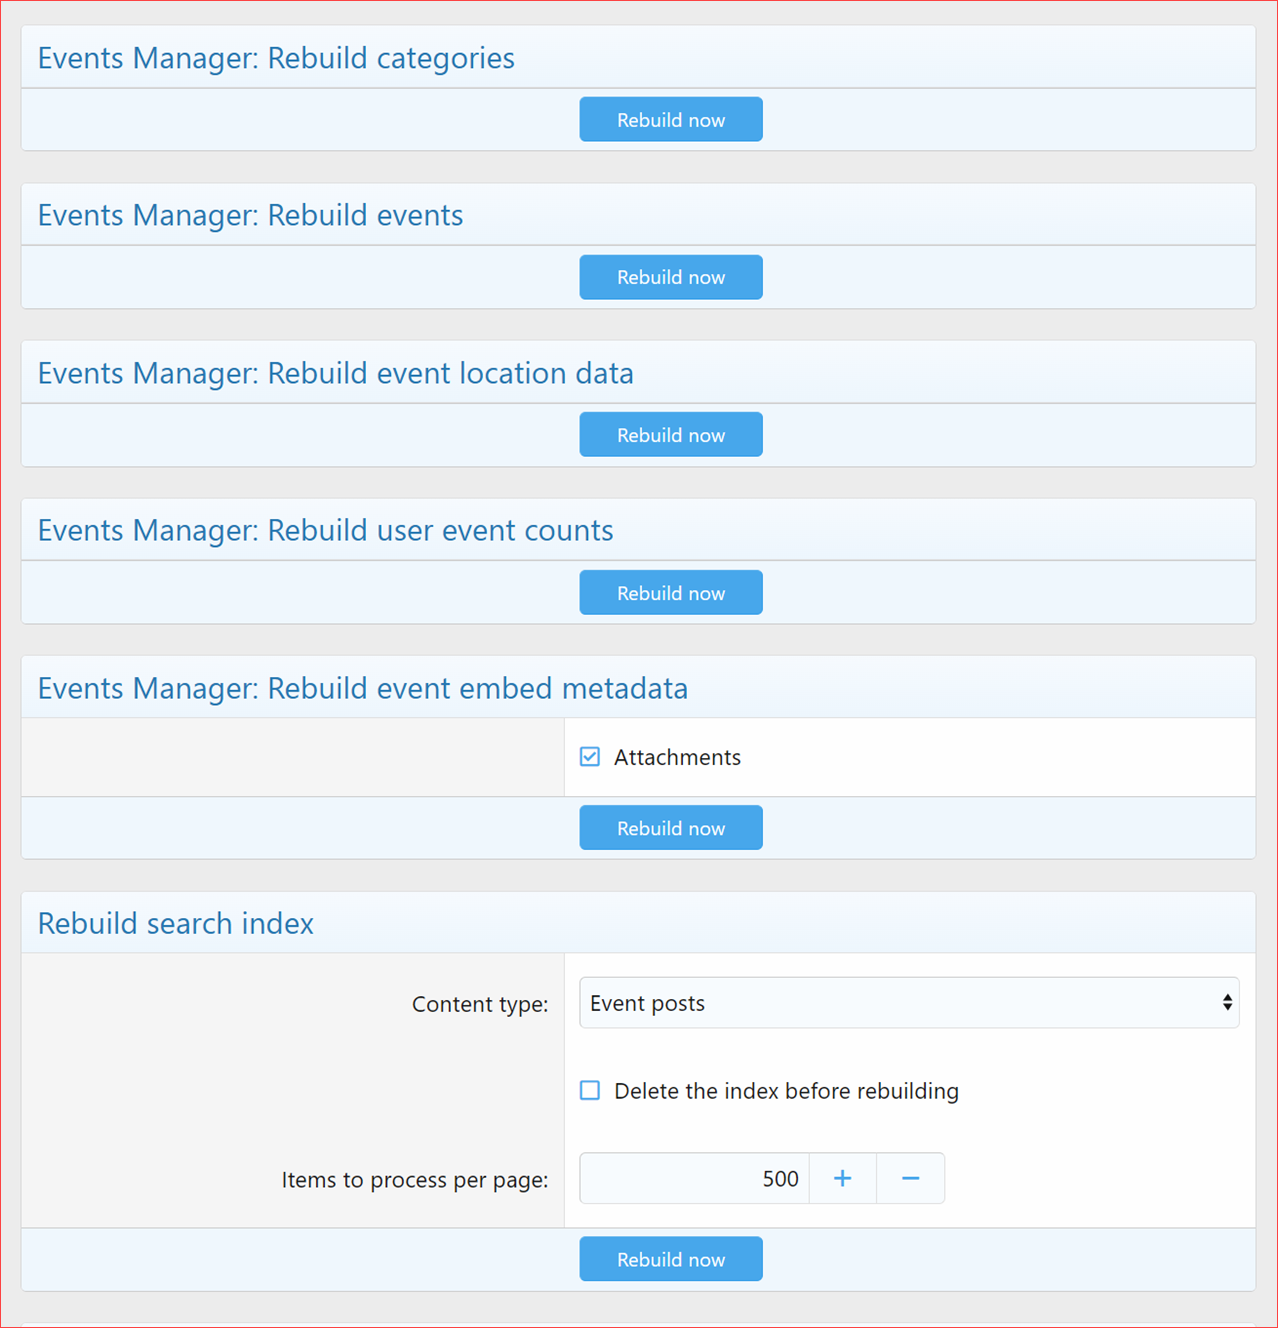Click the Events Manager: Rebuild categories heading
This screenshot has height=1328, width=1278.
click(276, 58)
